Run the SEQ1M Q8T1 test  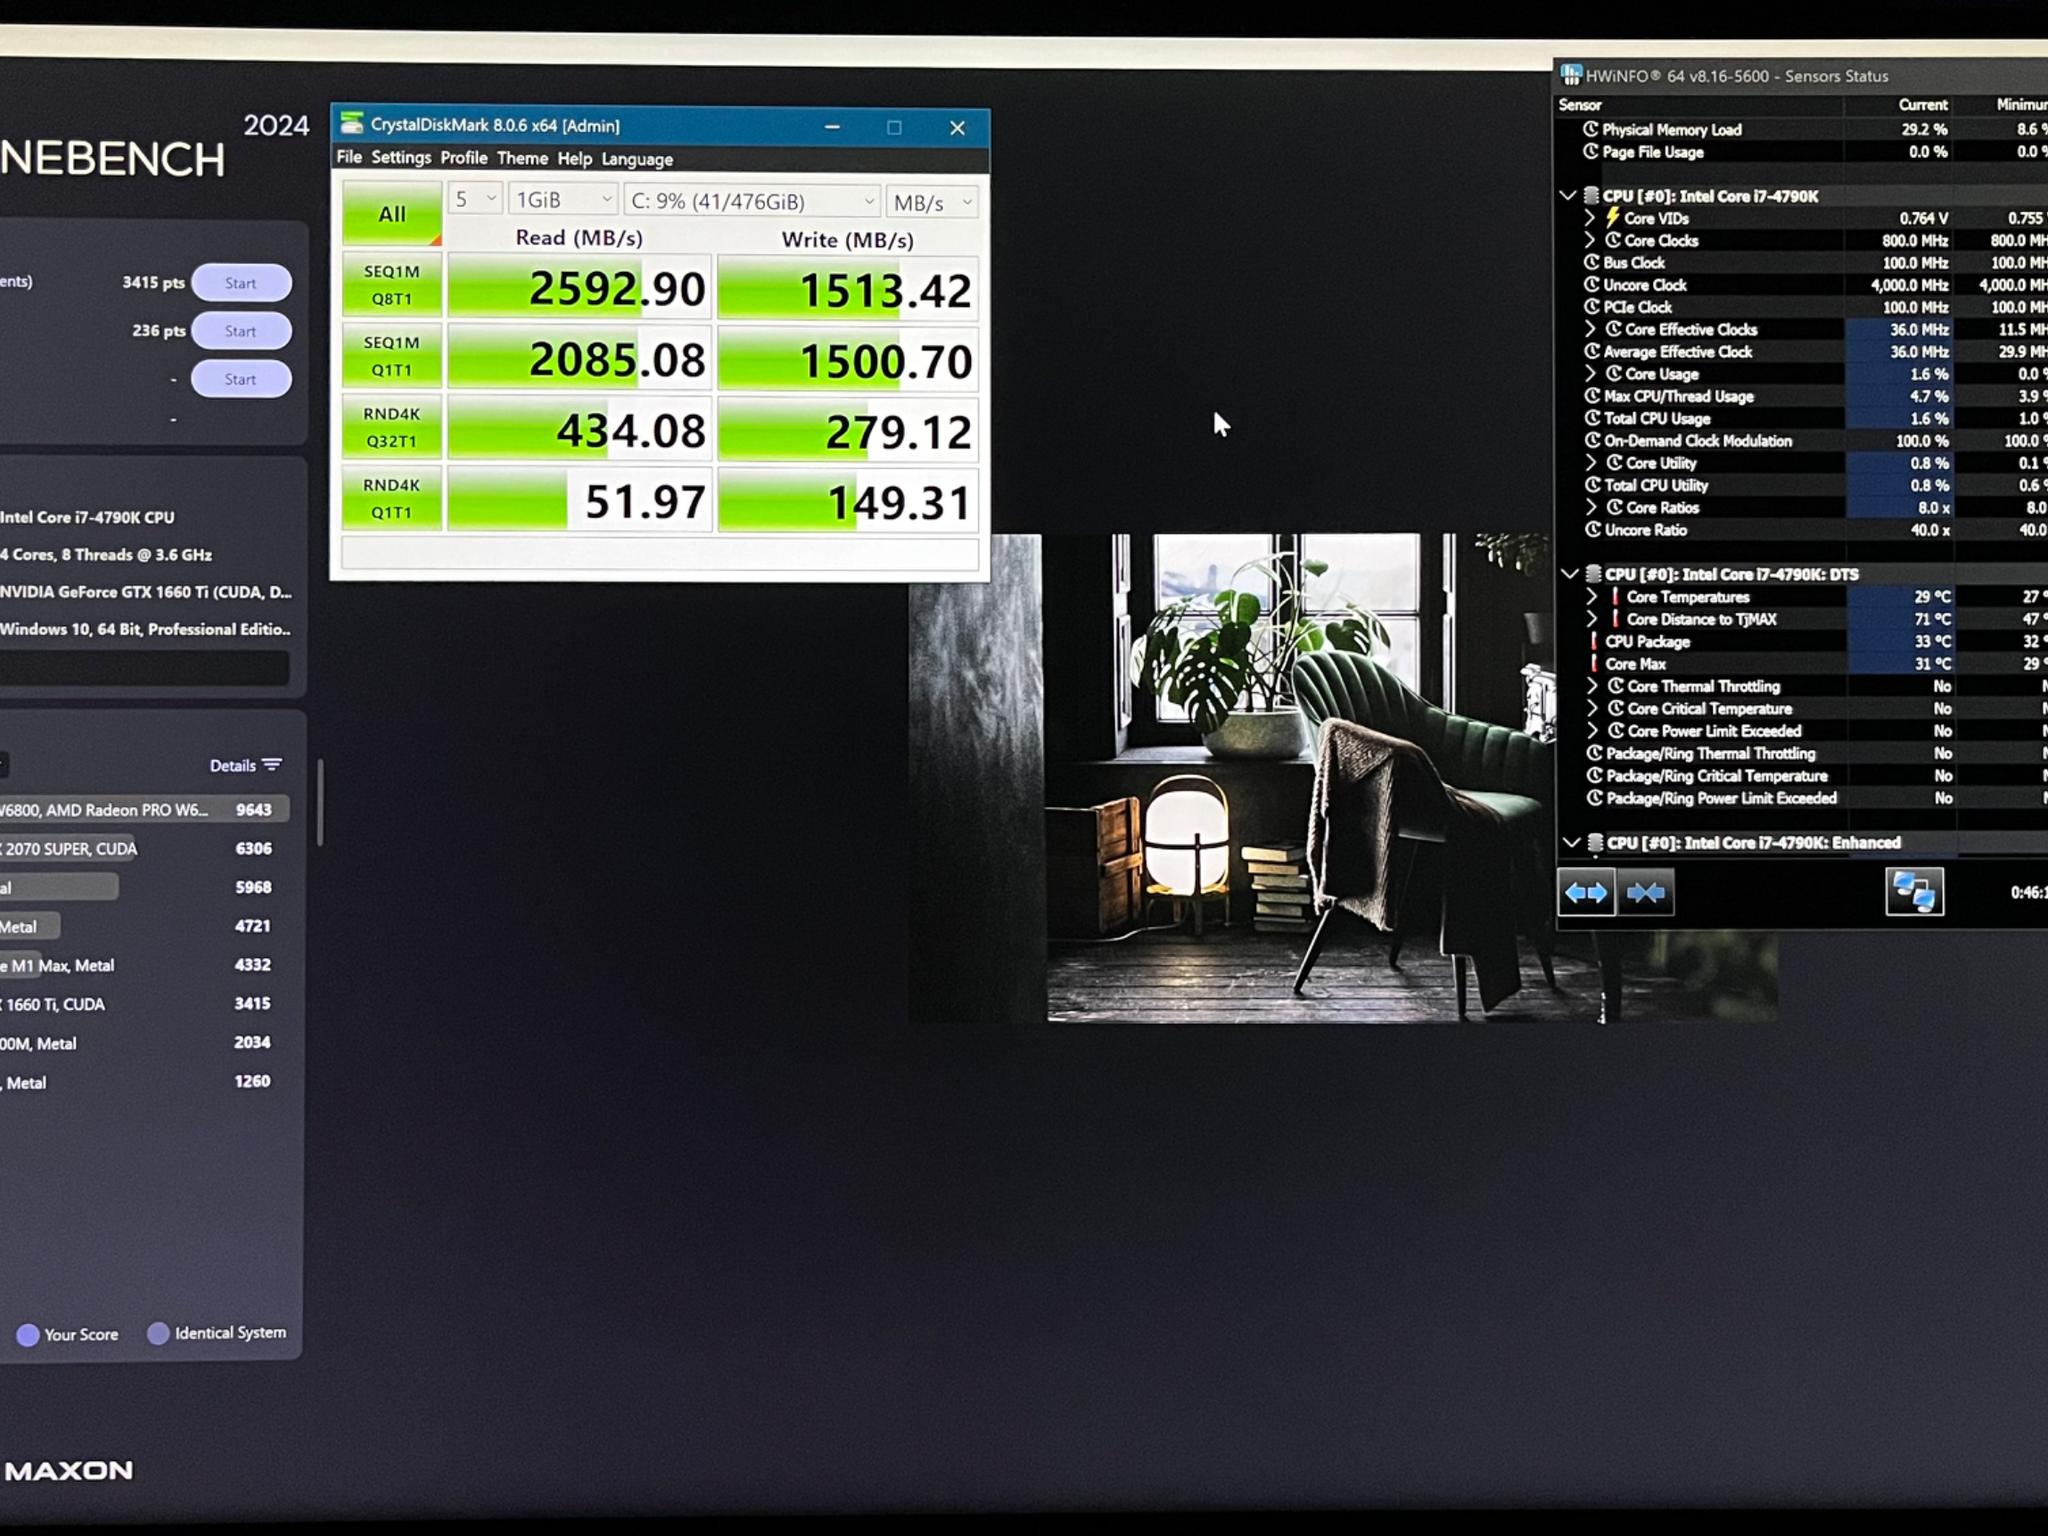(x=392, y=285)
